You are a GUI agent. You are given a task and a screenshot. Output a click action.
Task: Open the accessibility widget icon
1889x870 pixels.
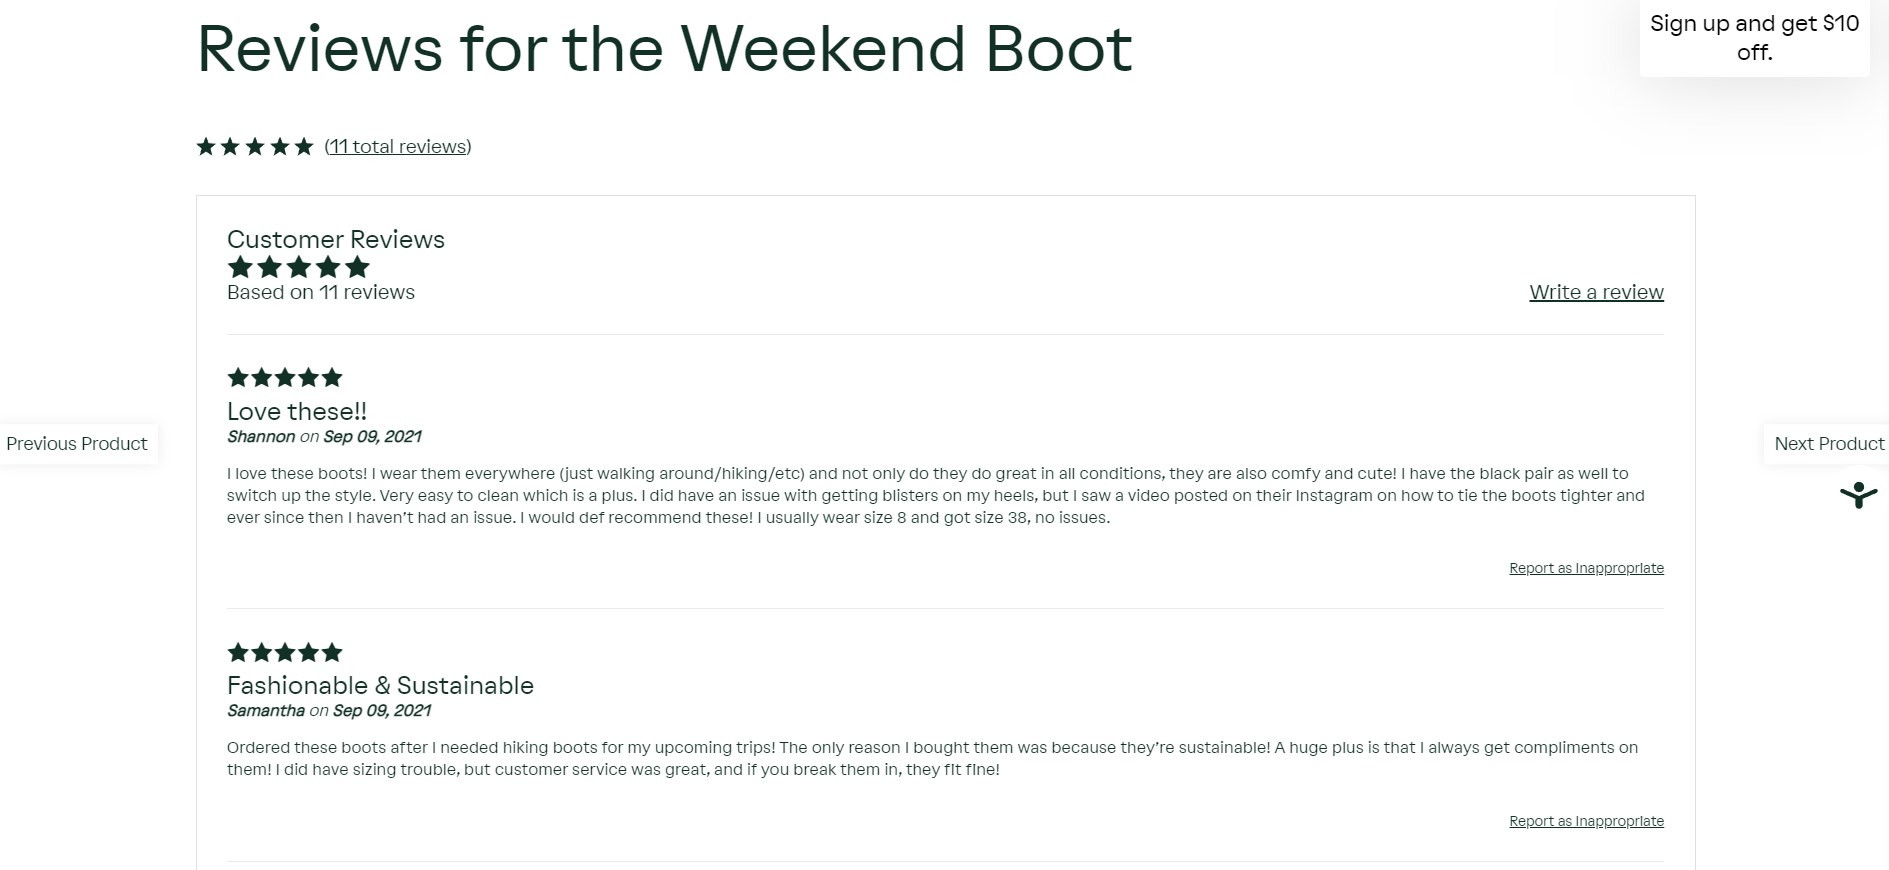(1858, 495)
